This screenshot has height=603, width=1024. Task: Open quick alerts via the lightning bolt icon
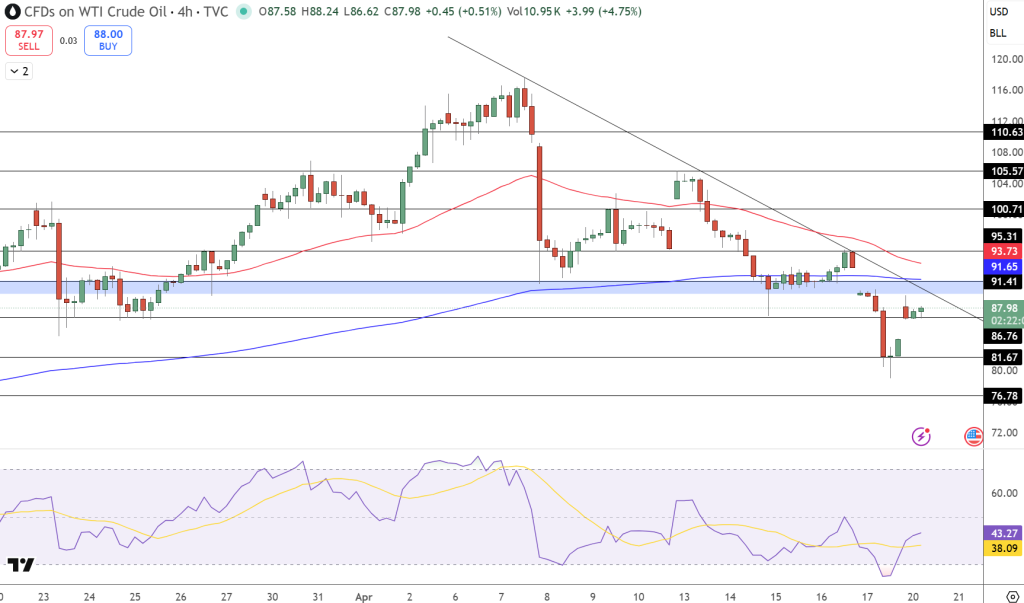pos(919,436)
